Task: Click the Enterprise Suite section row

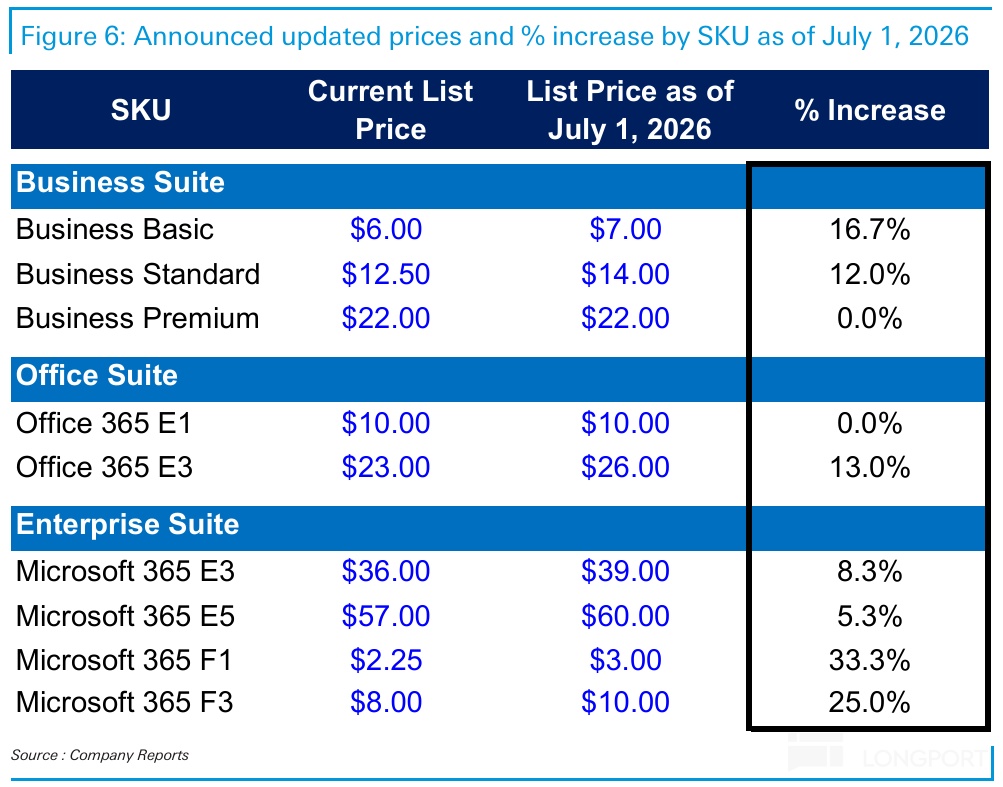Action: [x=128, y=525]
